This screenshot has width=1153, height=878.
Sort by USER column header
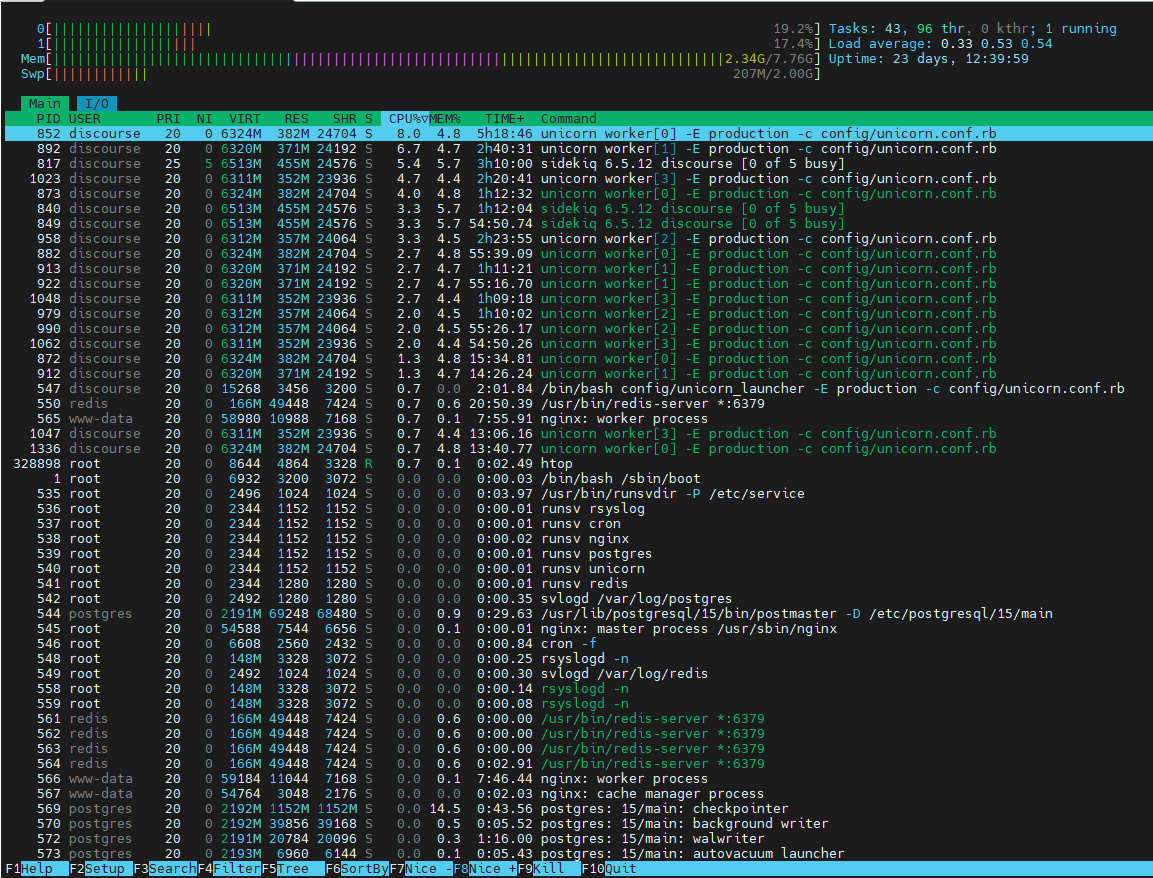point(85,118)
